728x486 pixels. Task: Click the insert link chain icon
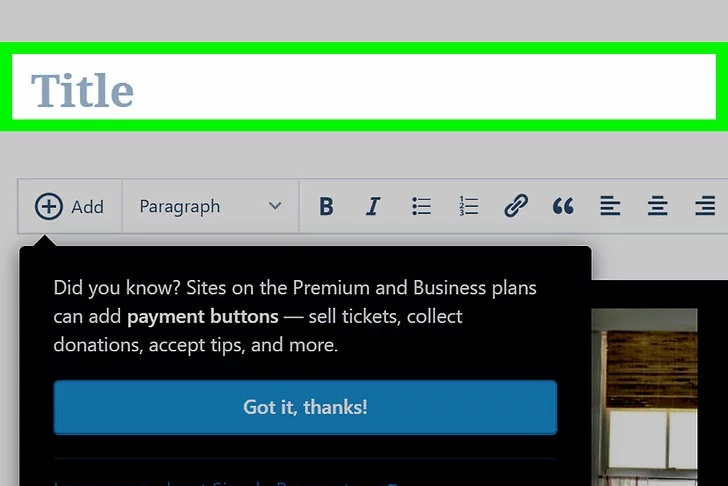click(x=515, y=207)
